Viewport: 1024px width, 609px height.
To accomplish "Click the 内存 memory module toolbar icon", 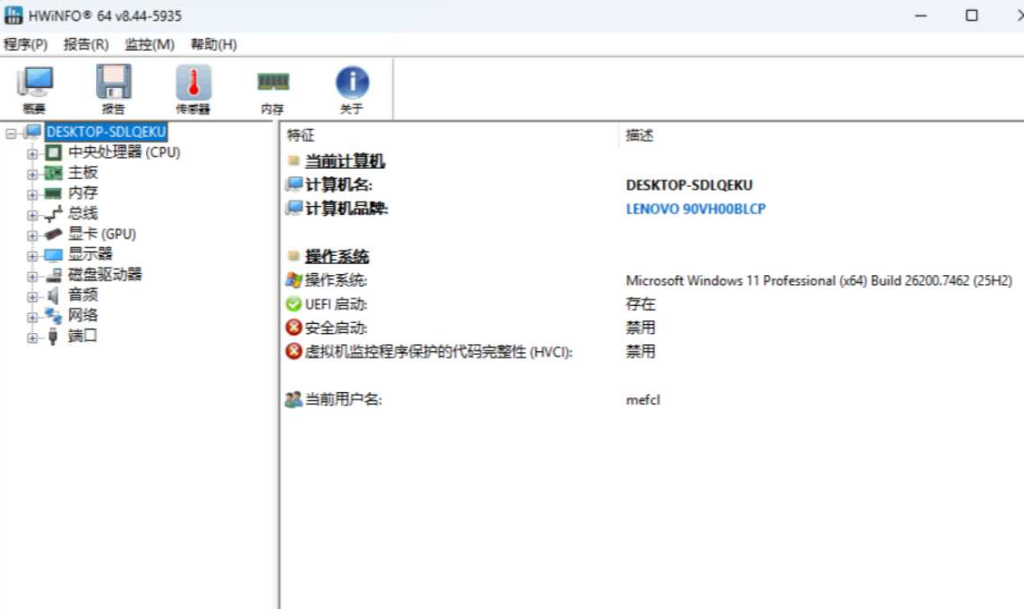I will [x=273, y=82].
